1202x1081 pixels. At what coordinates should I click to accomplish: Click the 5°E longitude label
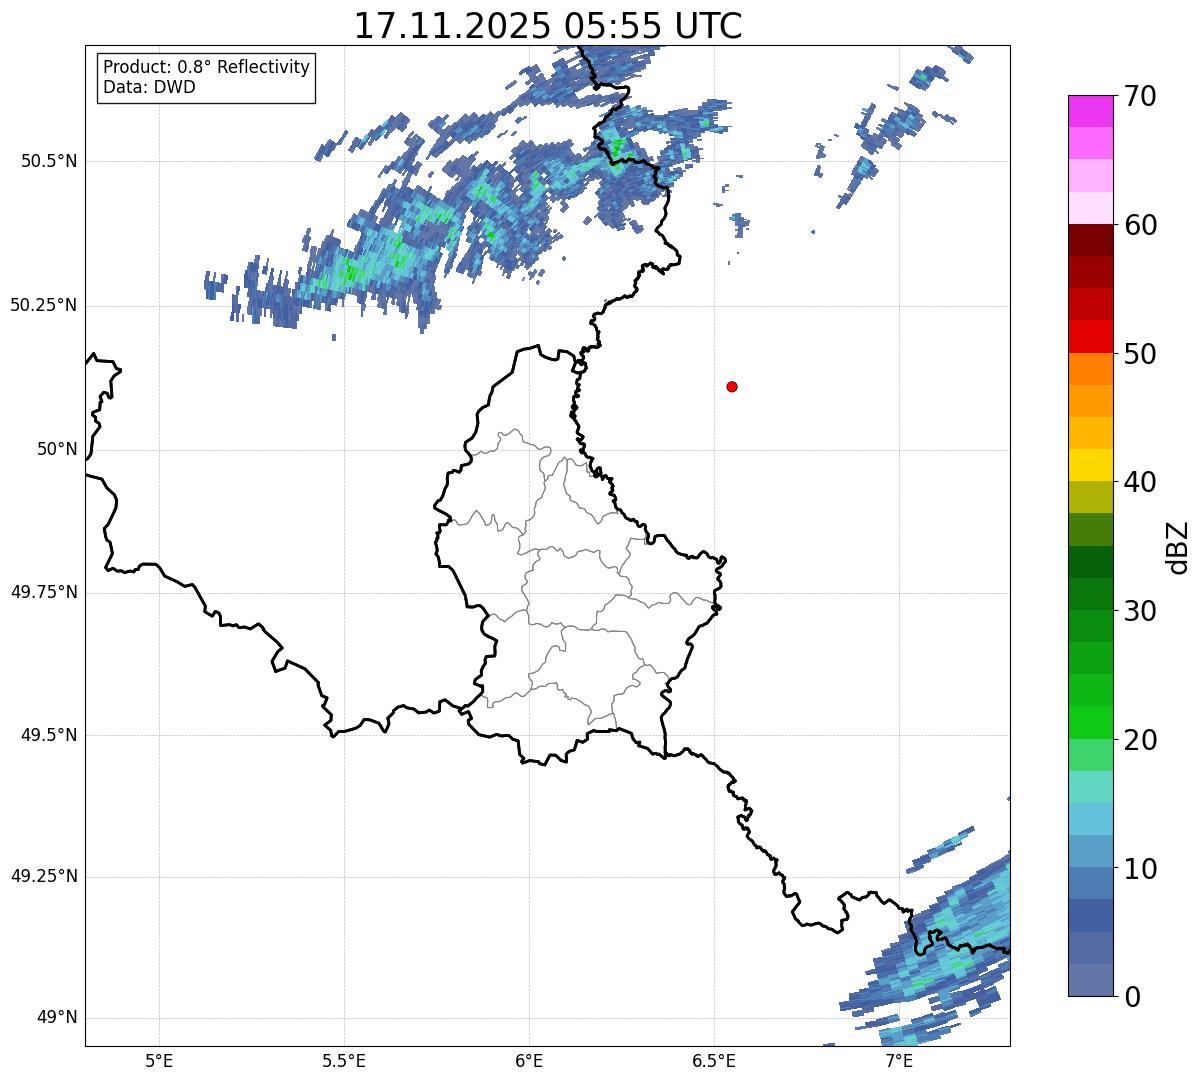pos(159,1060)
